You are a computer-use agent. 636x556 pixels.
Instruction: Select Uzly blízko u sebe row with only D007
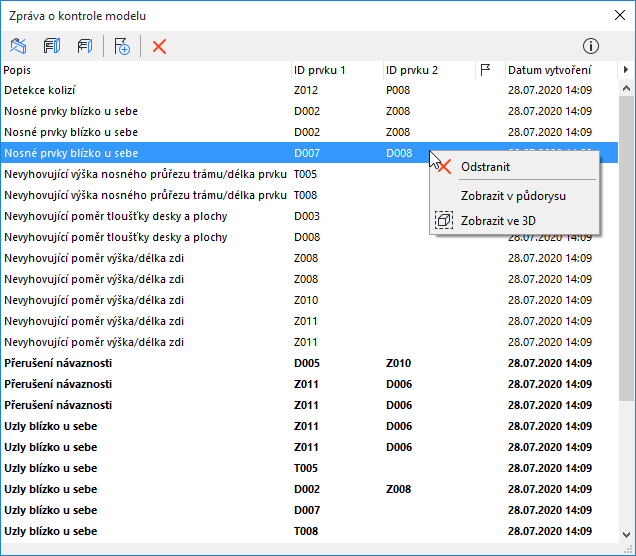(310, 510)
